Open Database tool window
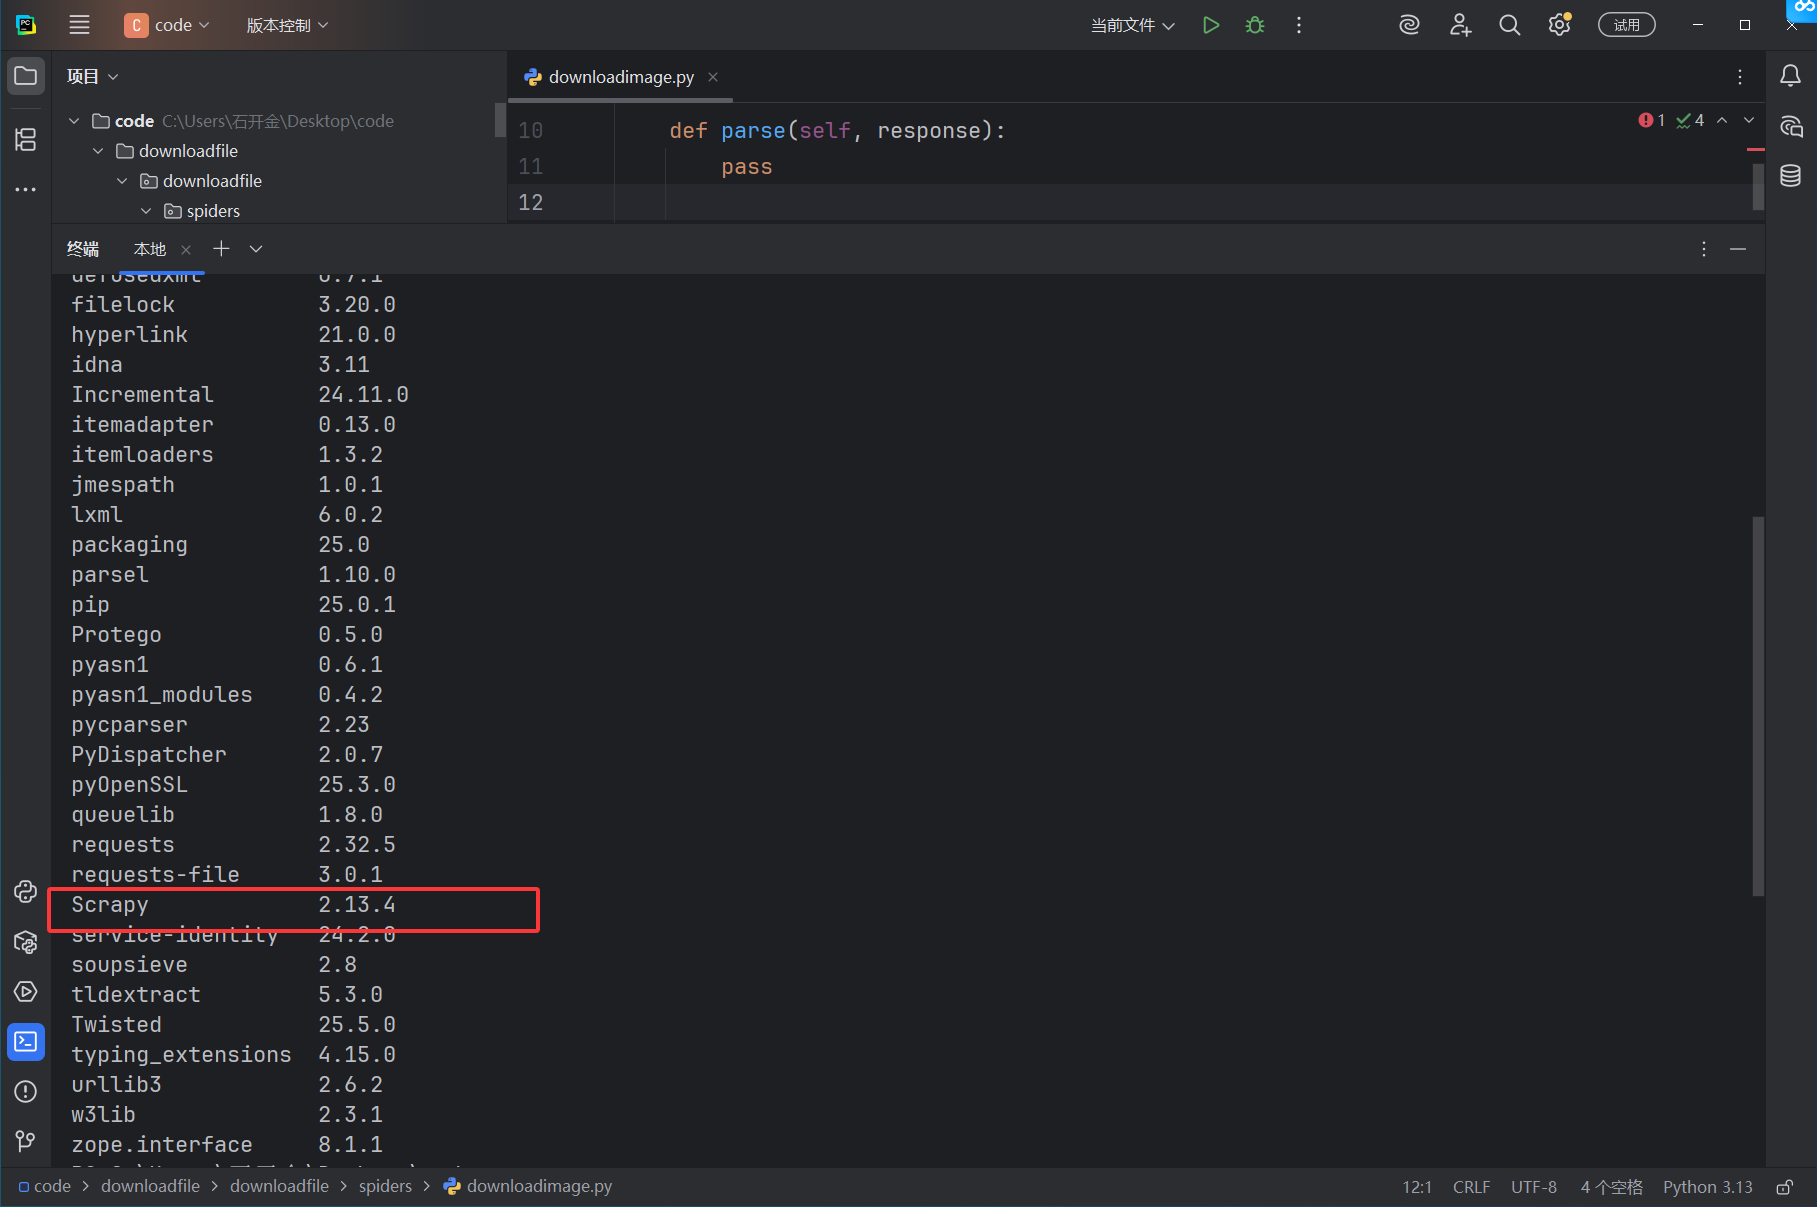 [x=1791, y=176]
